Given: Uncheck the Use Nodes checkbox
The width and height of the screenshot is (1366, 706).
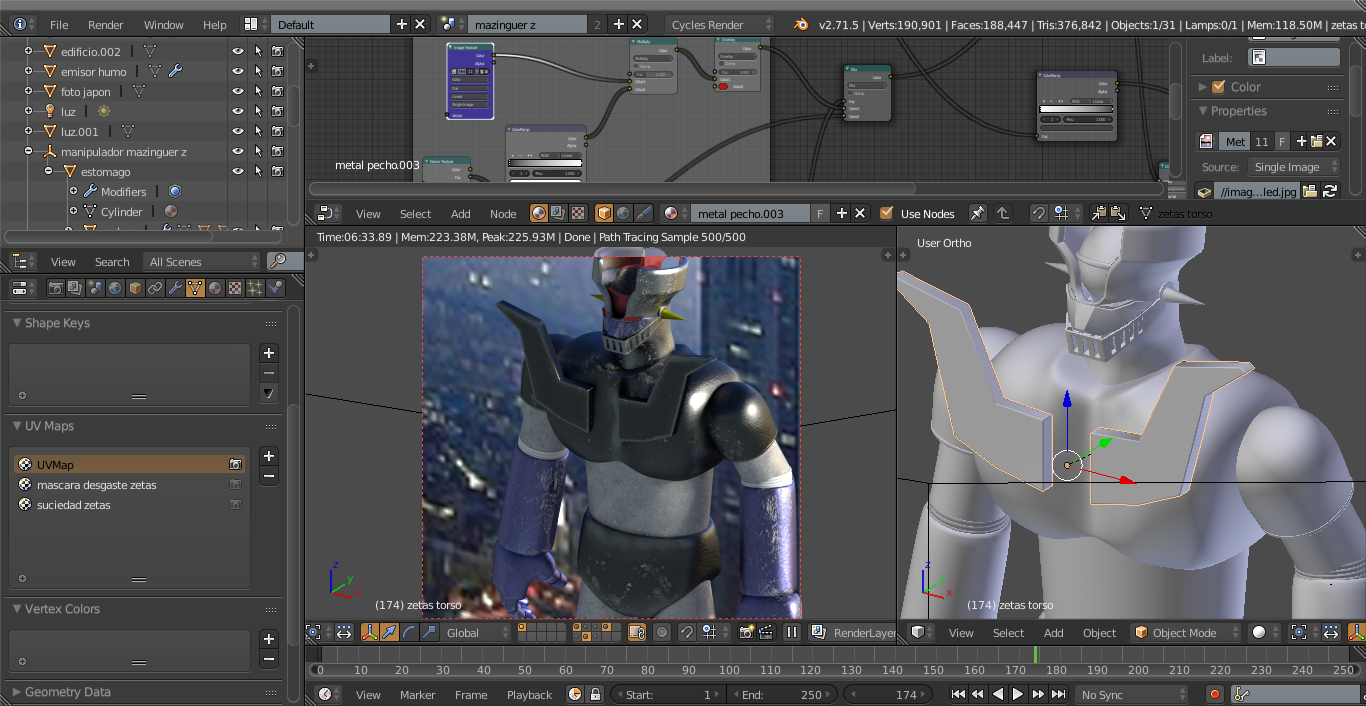Looking at the screenshot, I should click(x=886, y=213).
